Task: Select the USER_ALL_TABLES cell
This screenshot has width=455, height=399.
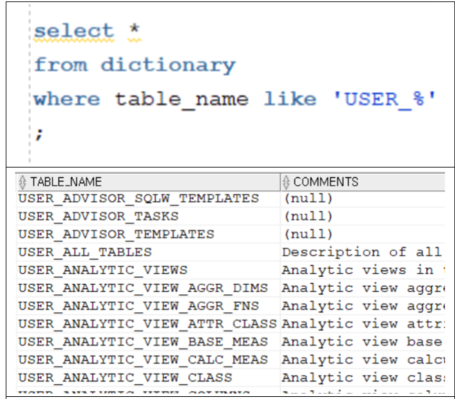Action: (148, 252)
